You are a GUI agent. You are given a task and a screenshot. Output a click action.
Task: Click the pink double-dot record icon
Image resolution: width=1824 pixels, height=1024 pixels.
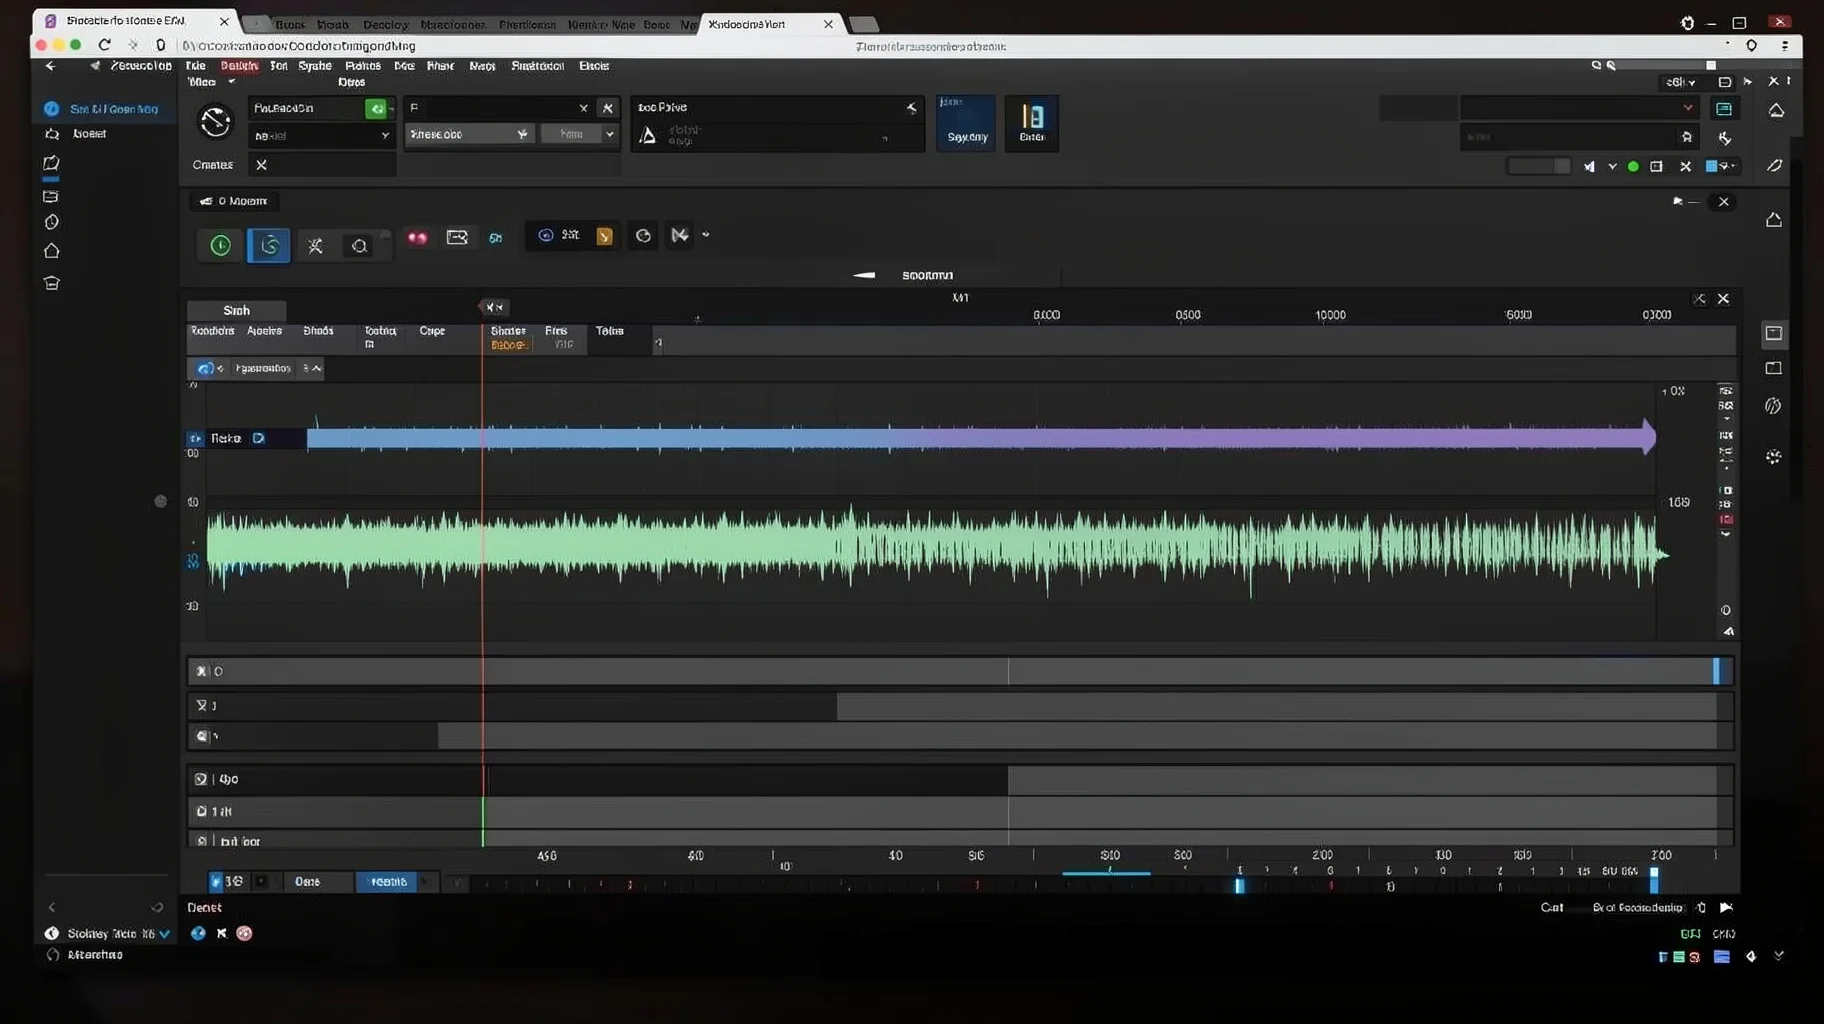pyautogui.click(x=417, y=238)
